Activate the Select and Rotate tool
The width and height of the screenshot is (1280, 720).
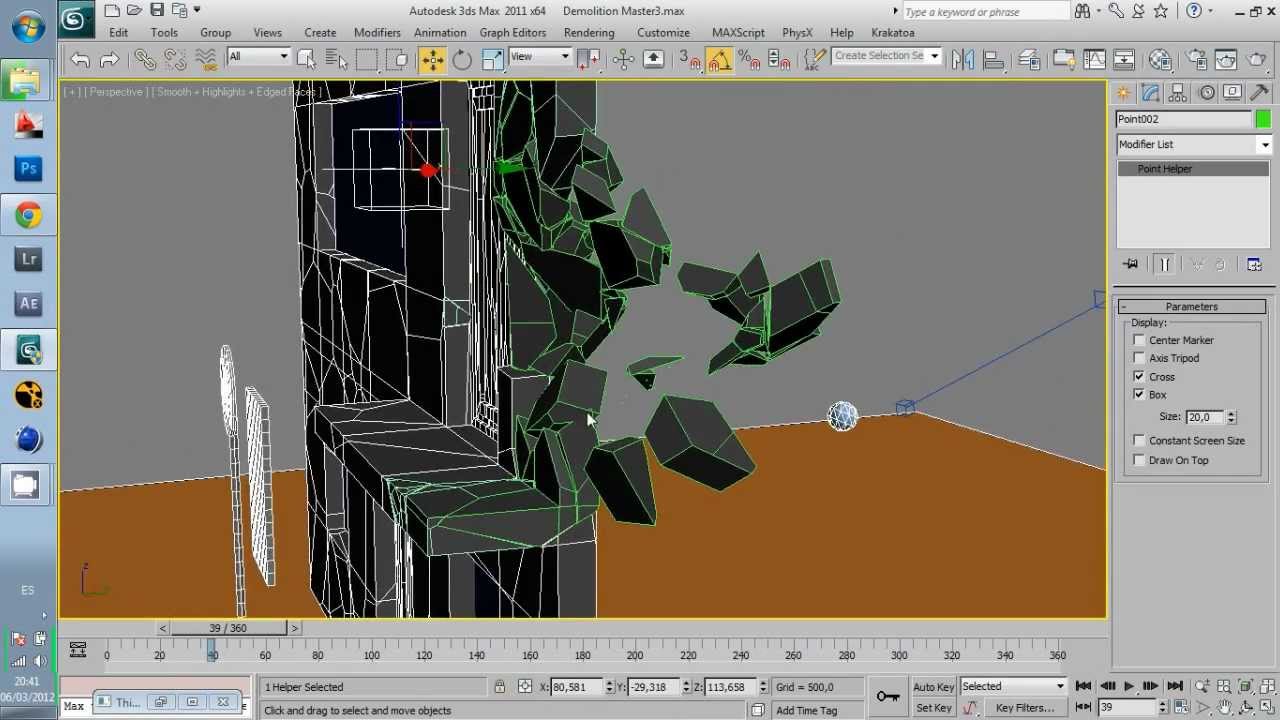click(462, 60)
